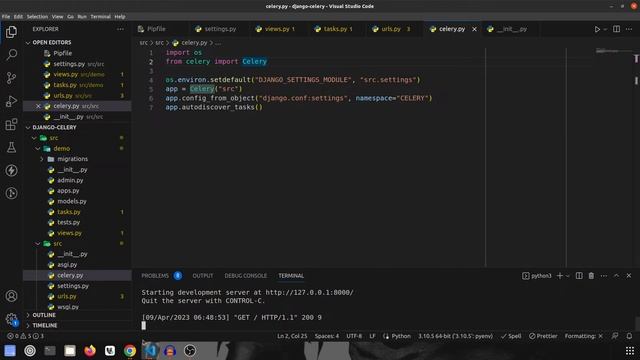Toggle Prettier status bar item
Image resolution: width=640 pixels, height=360 pixels.
click(x=543, y=336)
